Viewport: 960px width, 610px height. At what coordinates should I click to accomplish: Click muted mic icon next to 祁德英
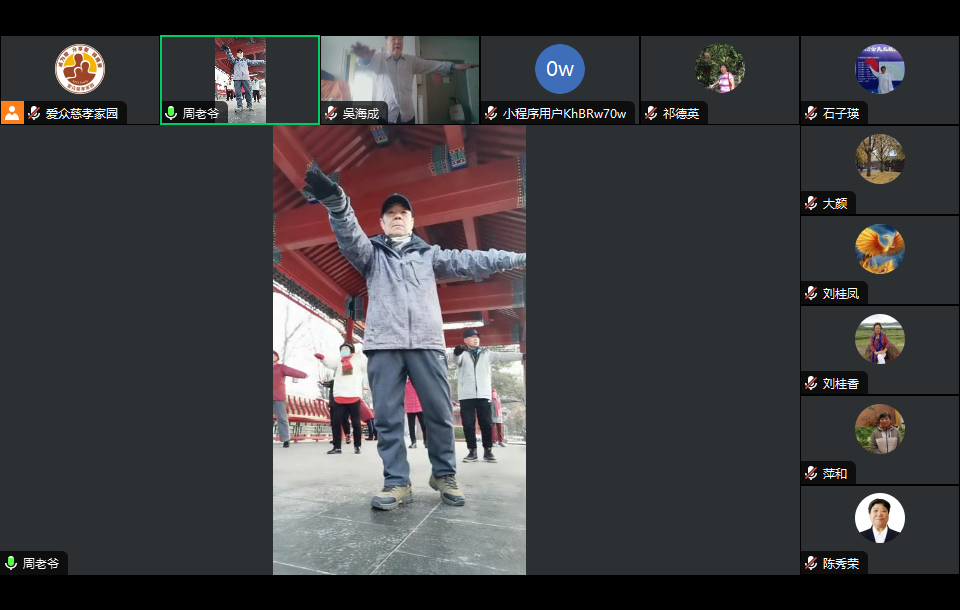(x=651, y=114)
